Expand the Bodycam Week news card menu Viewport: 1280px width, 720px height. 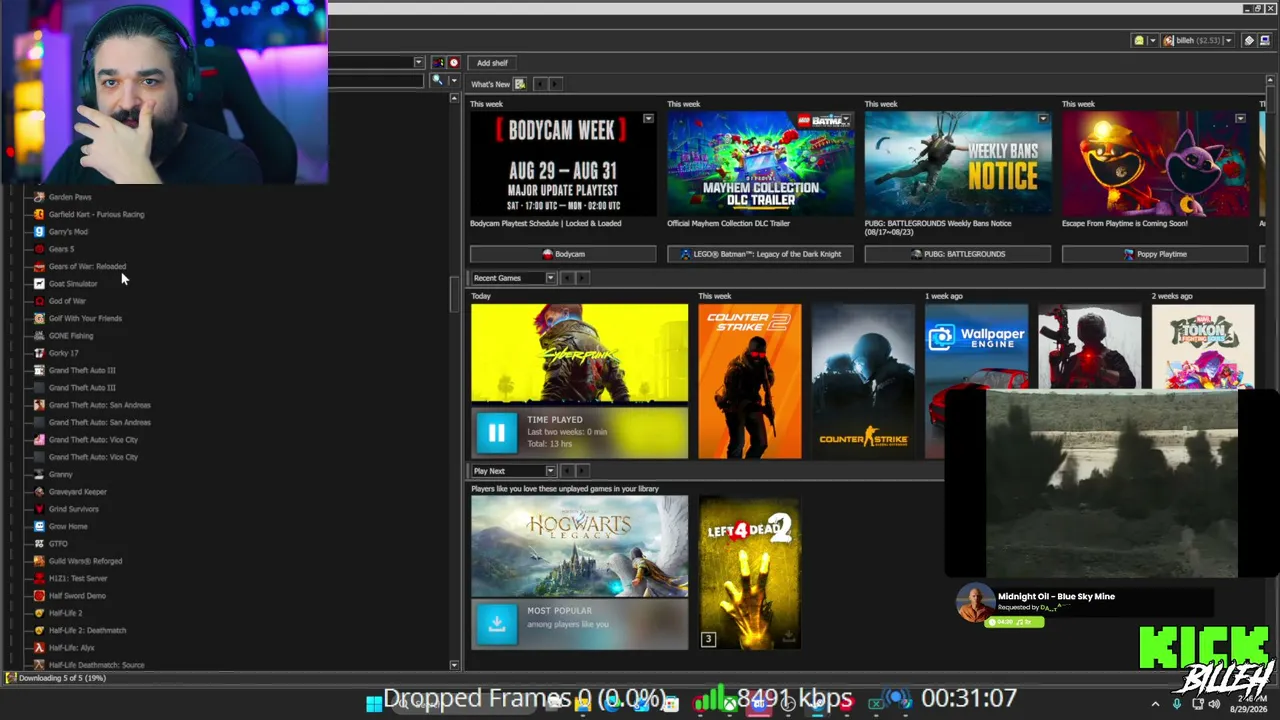coord(648,119)
